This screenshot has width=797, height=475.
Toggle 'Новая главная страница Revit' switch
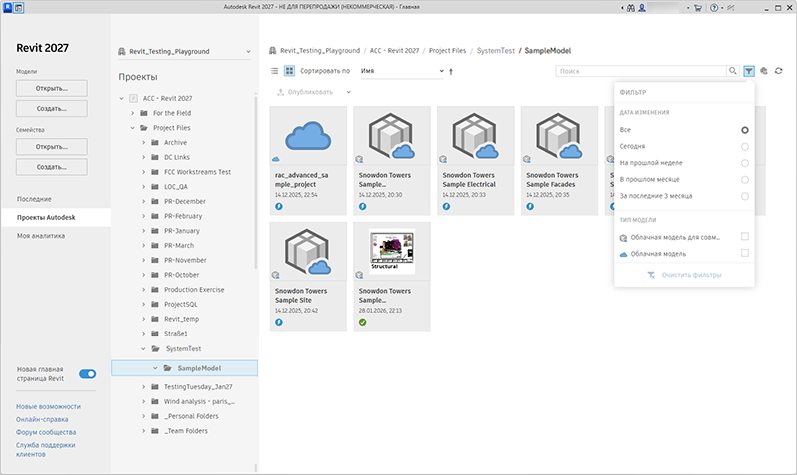87,374
